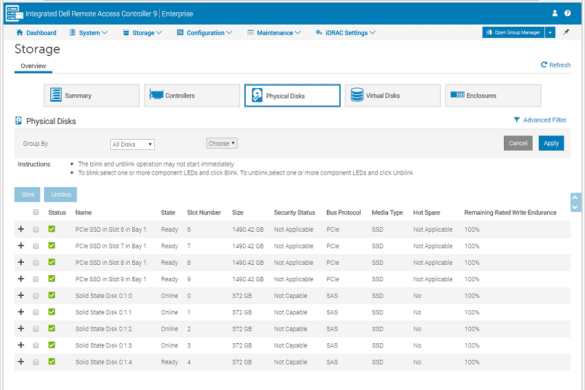This screenshot has width=585, height=390.
Task: Check the box for PCIe SSD in Slot 6
Action: point(36,230)
